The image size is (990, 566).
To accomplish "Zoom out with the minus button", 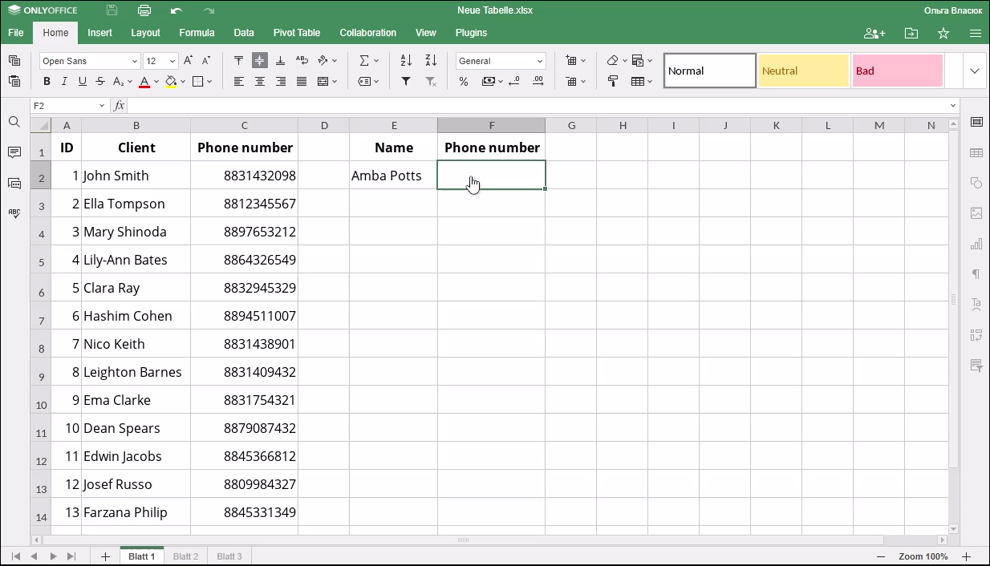I will click(x=881, y=557).
